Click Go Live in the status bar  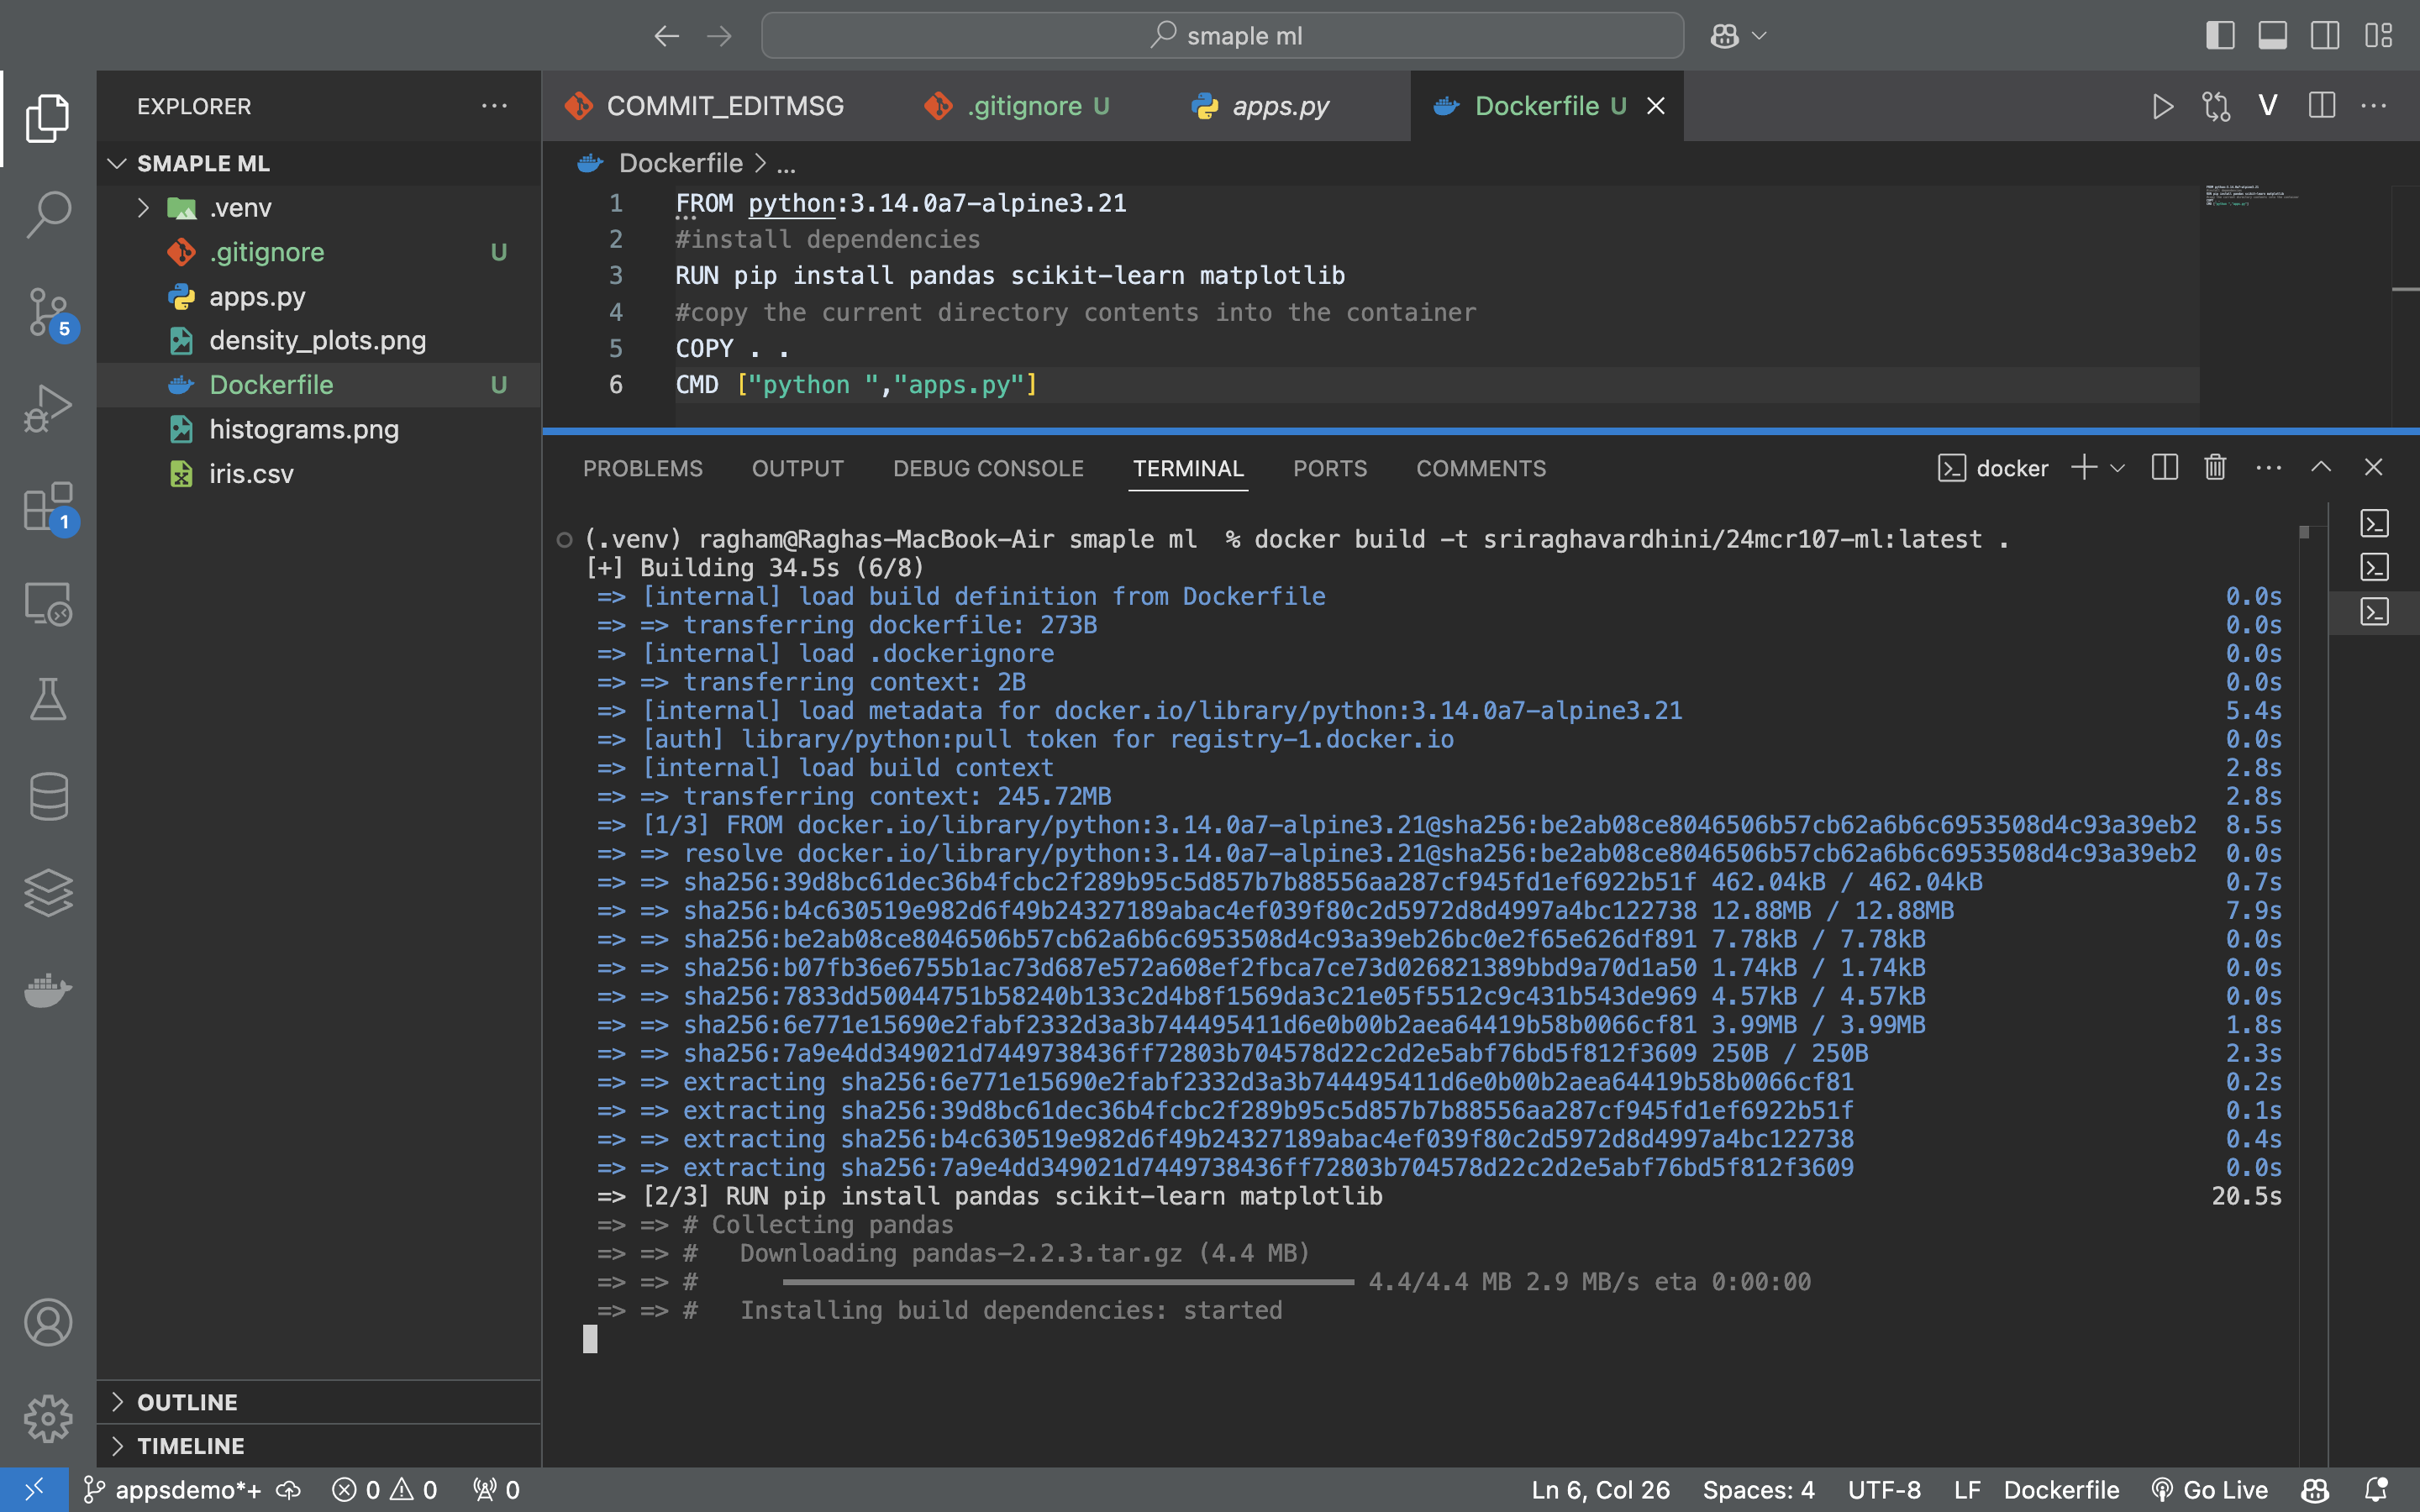tap(2209, 1490)
